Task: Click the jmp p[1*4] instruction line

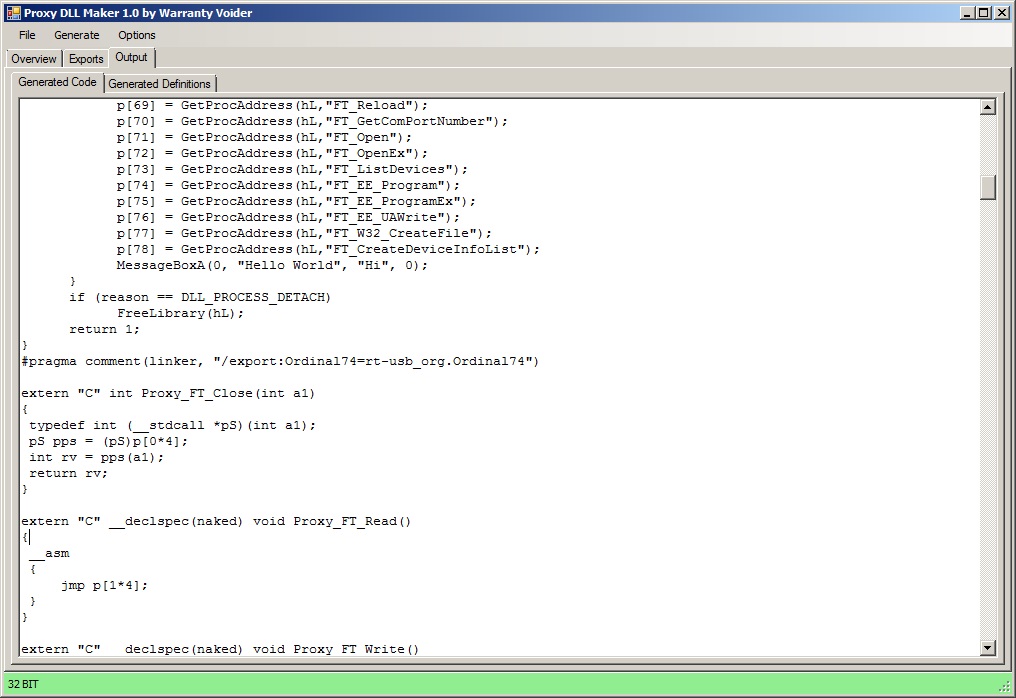Action: tap(104, 585)
